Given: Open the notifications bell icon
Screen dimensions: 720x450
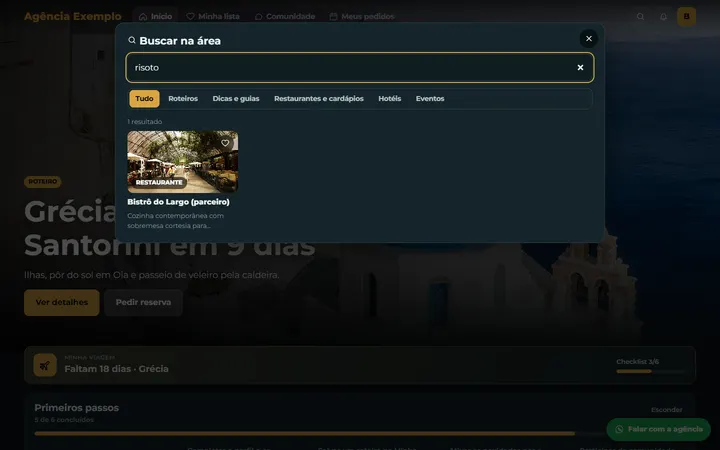Looking at the screenshot, I should 663,17.
